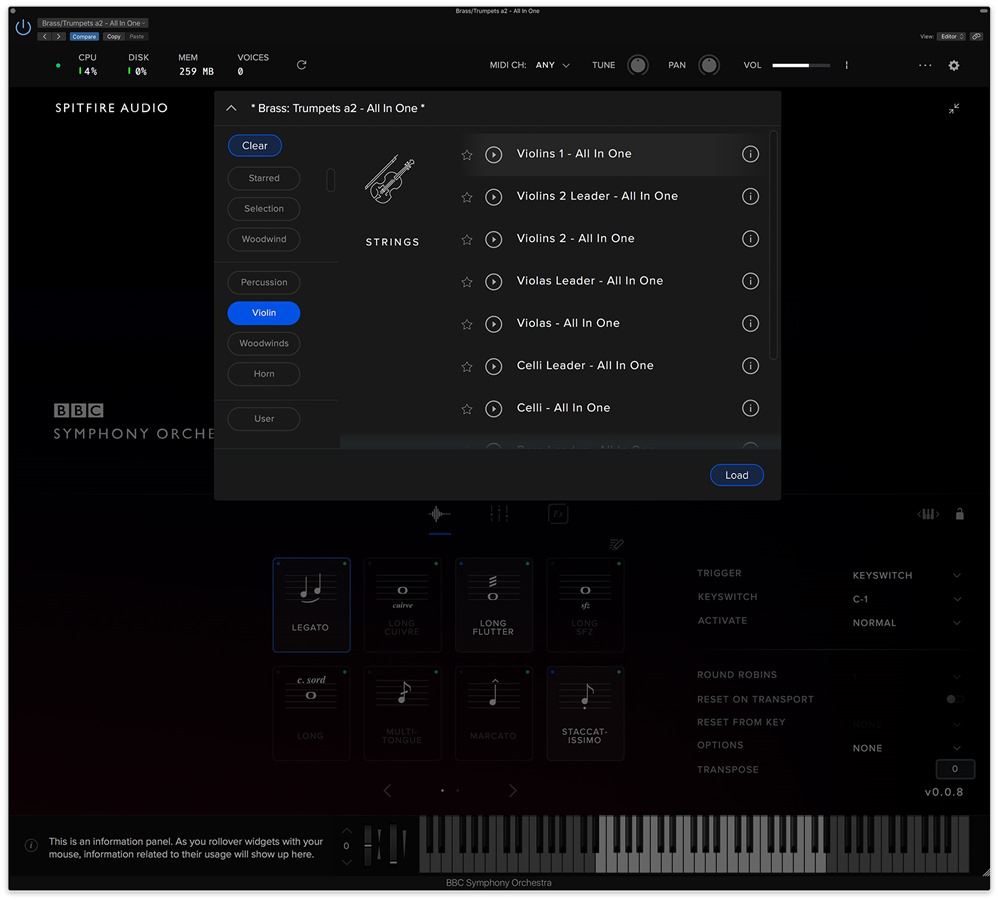Viewport: 998px width, 900px height.
Task: Select the Legato articulation
Action: tap(311, 605)
